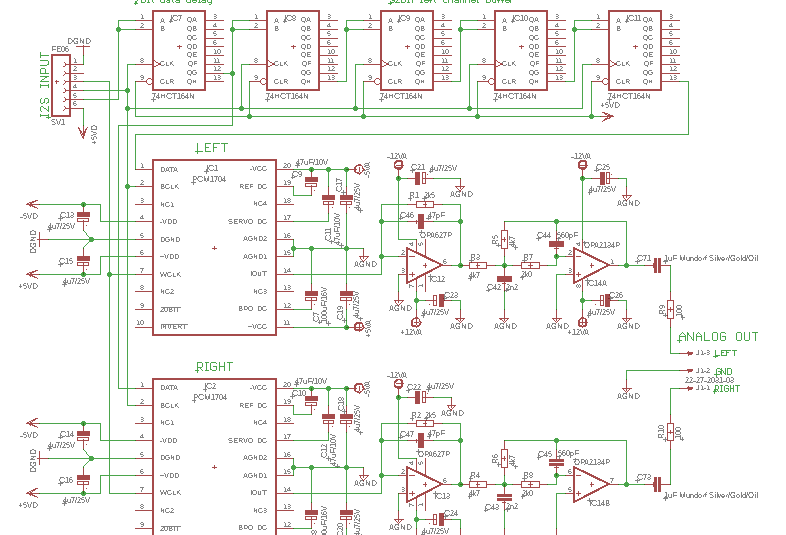
Task: Select capacitor C46 47pF symbol
Action: tap(421, 221)
